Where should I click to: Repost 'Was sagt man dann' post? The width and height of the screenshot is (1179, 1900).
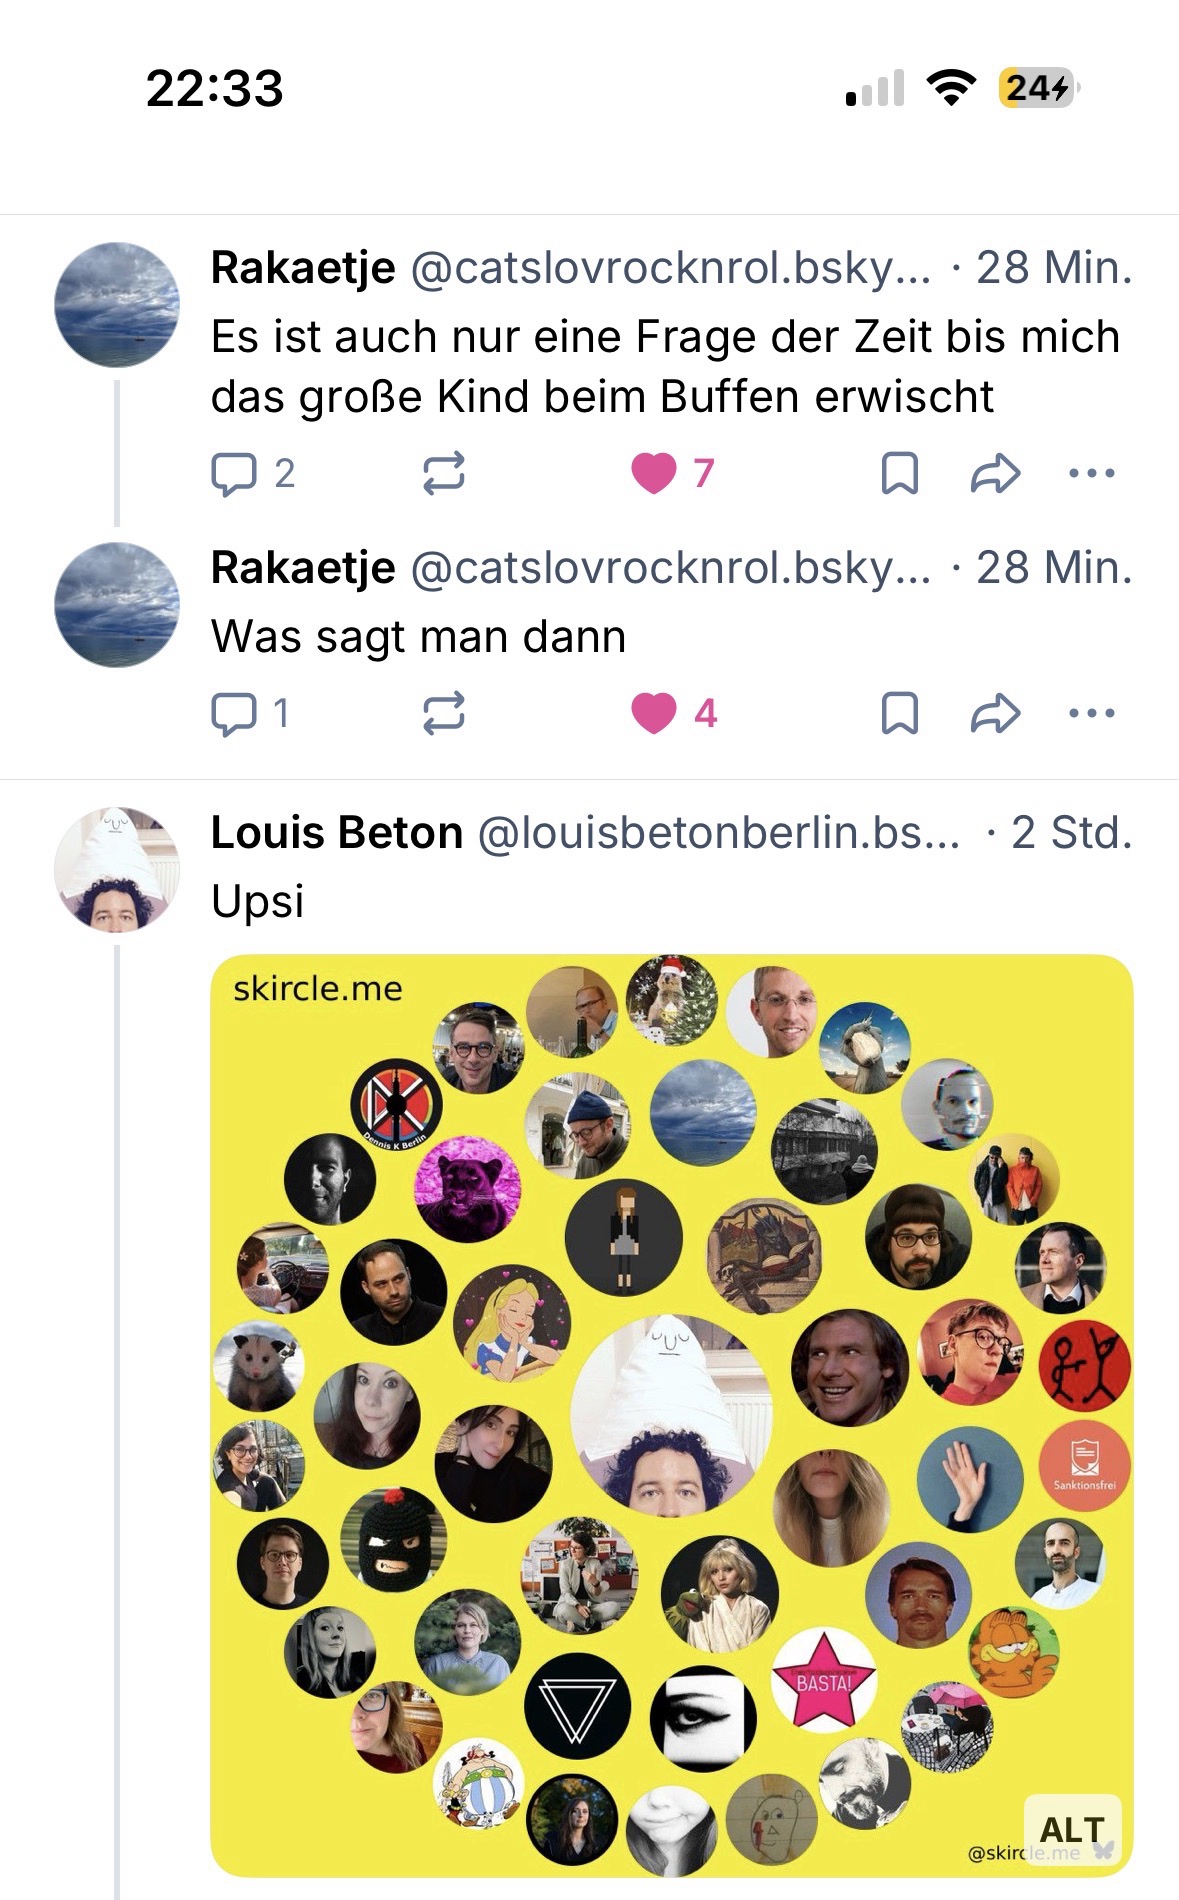click(x=443, y=713)
